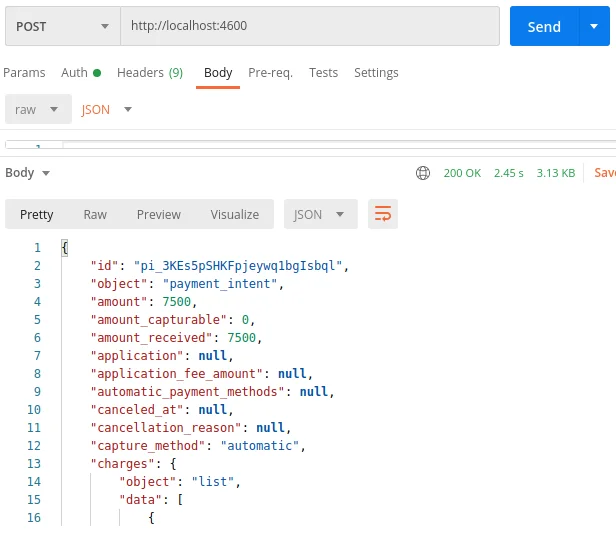Click the green Auth status dot
Image resolution: width=616 pixels, height=534 pixels.
point(97,73)
